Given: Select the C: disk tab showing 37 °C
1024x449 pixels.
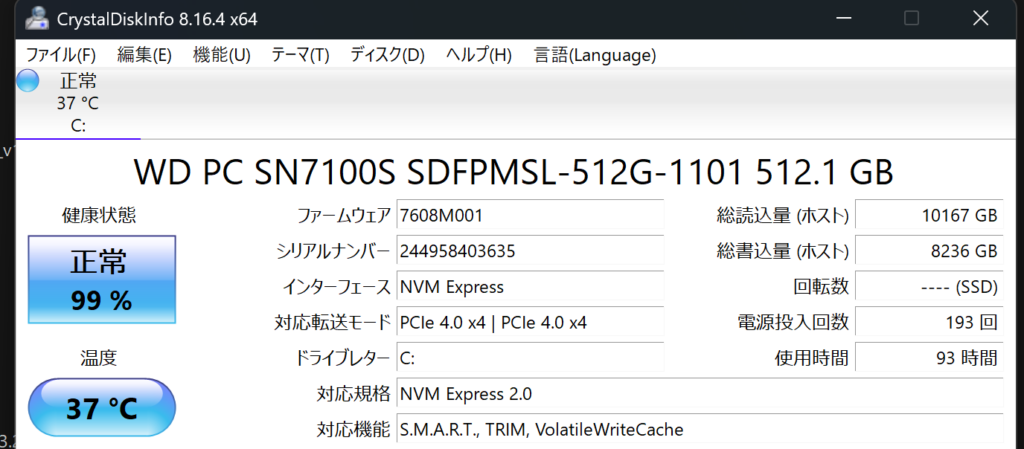Looking at the screenshot, I should coord(78,103).
